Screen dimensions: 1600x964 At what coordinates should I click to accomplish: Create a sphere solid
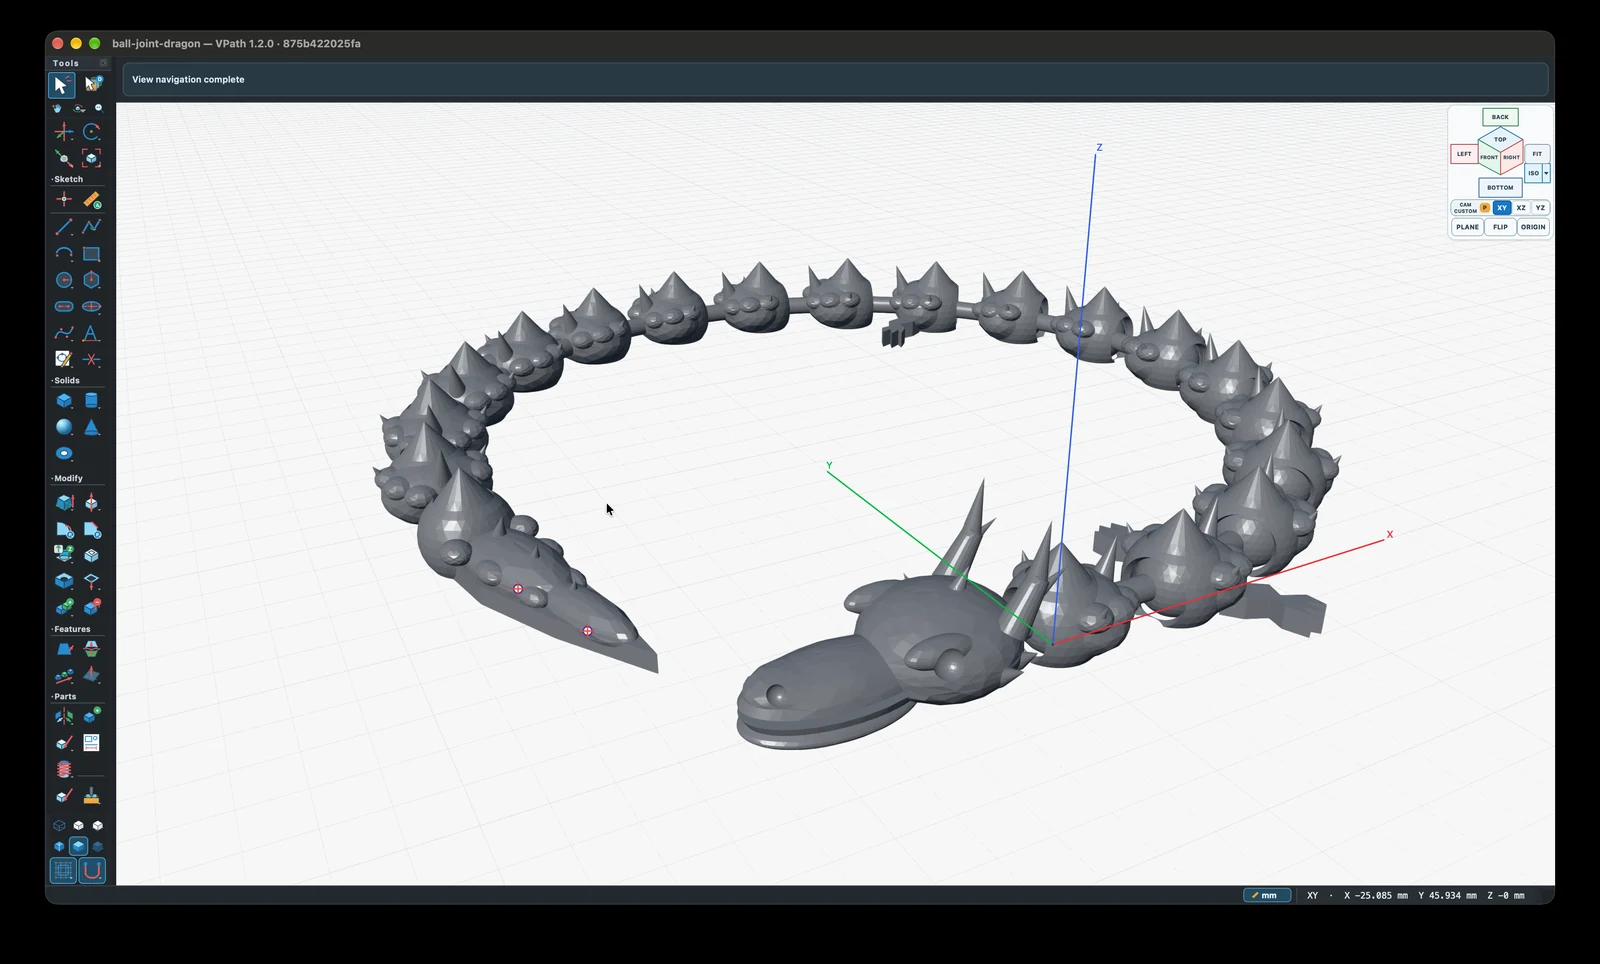point(64,427)
